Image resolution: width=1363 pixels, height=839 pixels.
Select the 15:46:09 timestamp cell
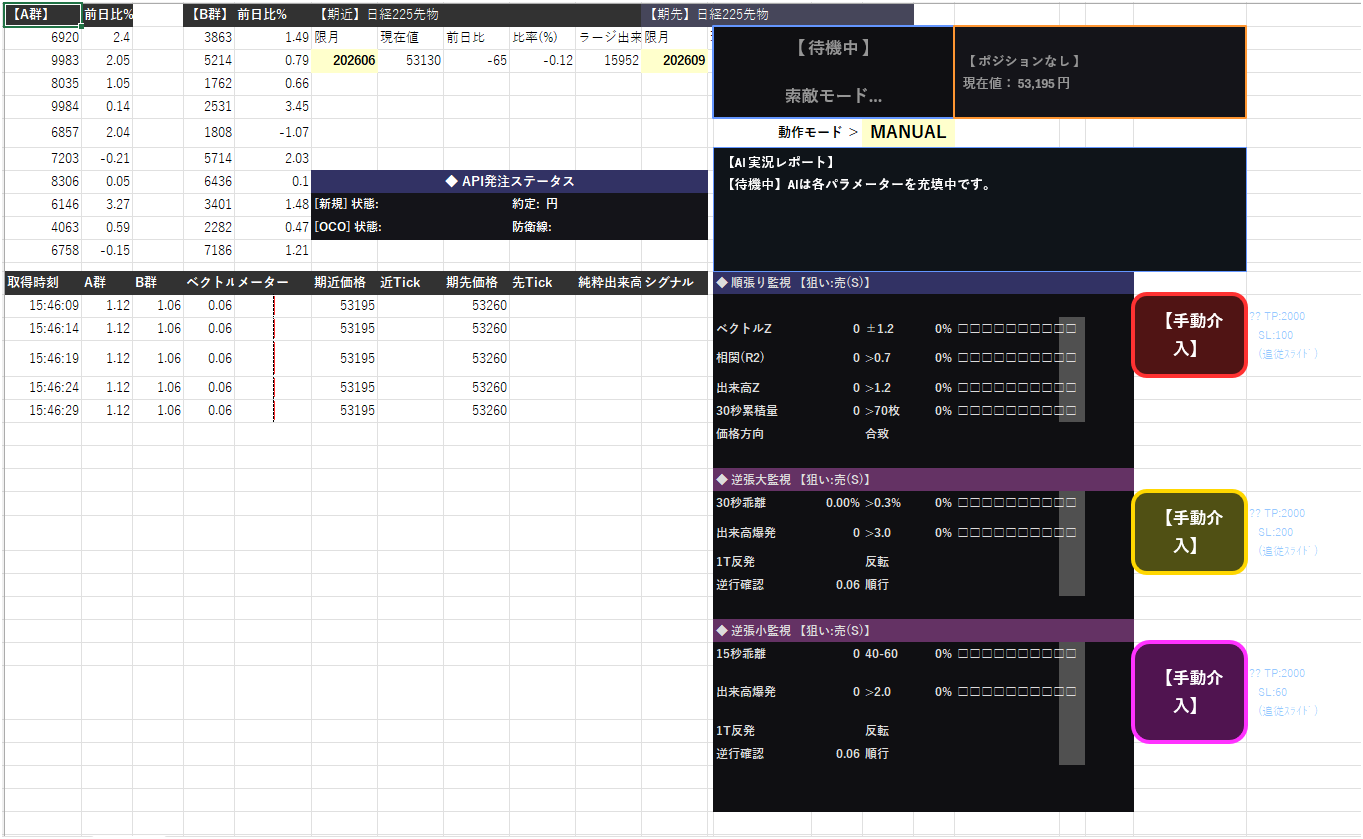click(x=42, y=306)
